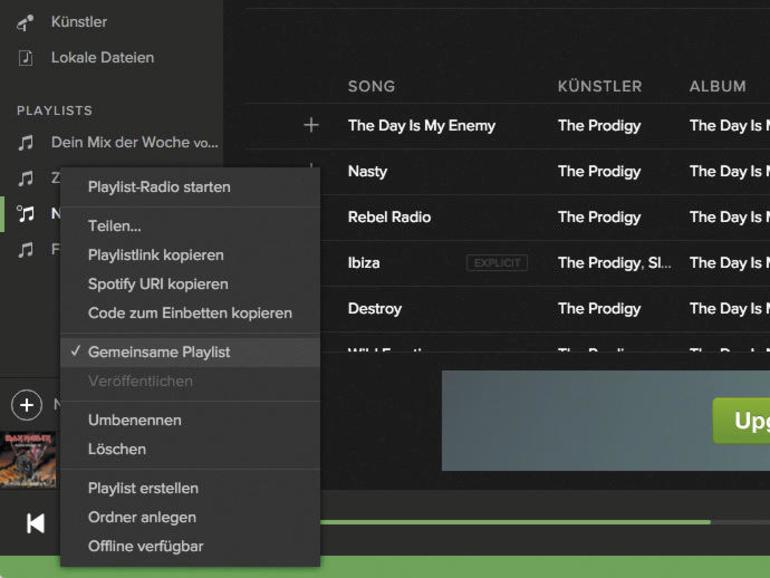Select Code zum Einbetten kopieren
This screenshot has height=578, width=770.
[x=190, y=313]
